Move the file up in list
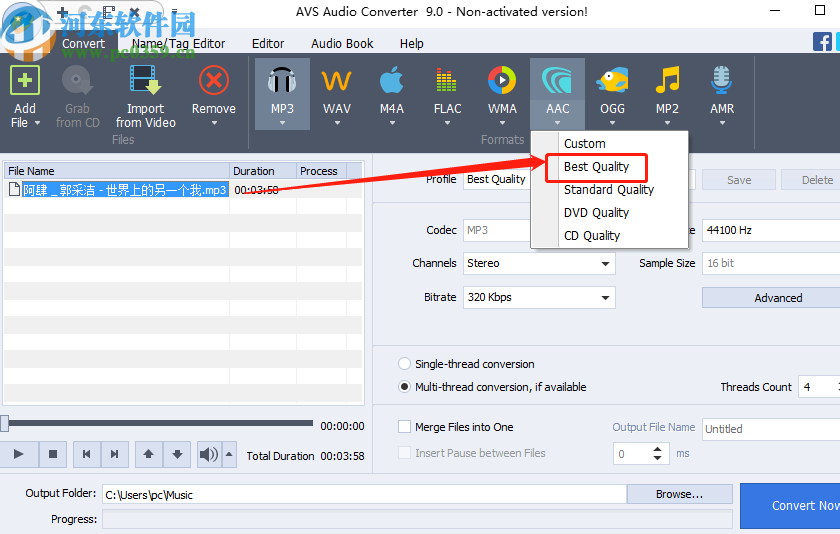This screenshot has width=840, height=534. (148, 454)
